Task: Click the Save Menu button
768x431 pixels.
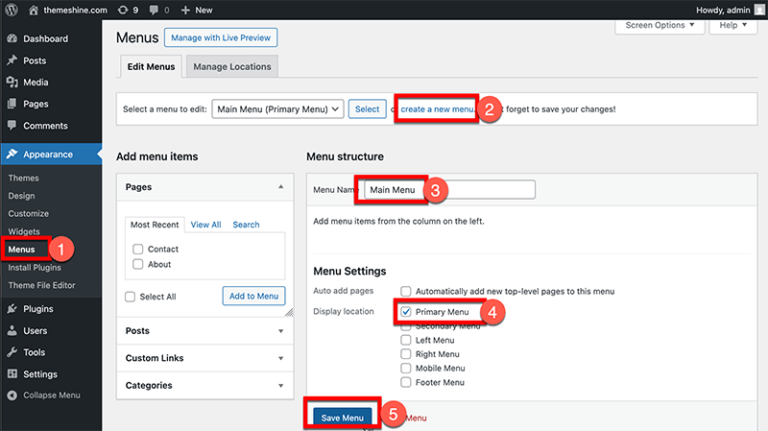Action: [343, 417]
